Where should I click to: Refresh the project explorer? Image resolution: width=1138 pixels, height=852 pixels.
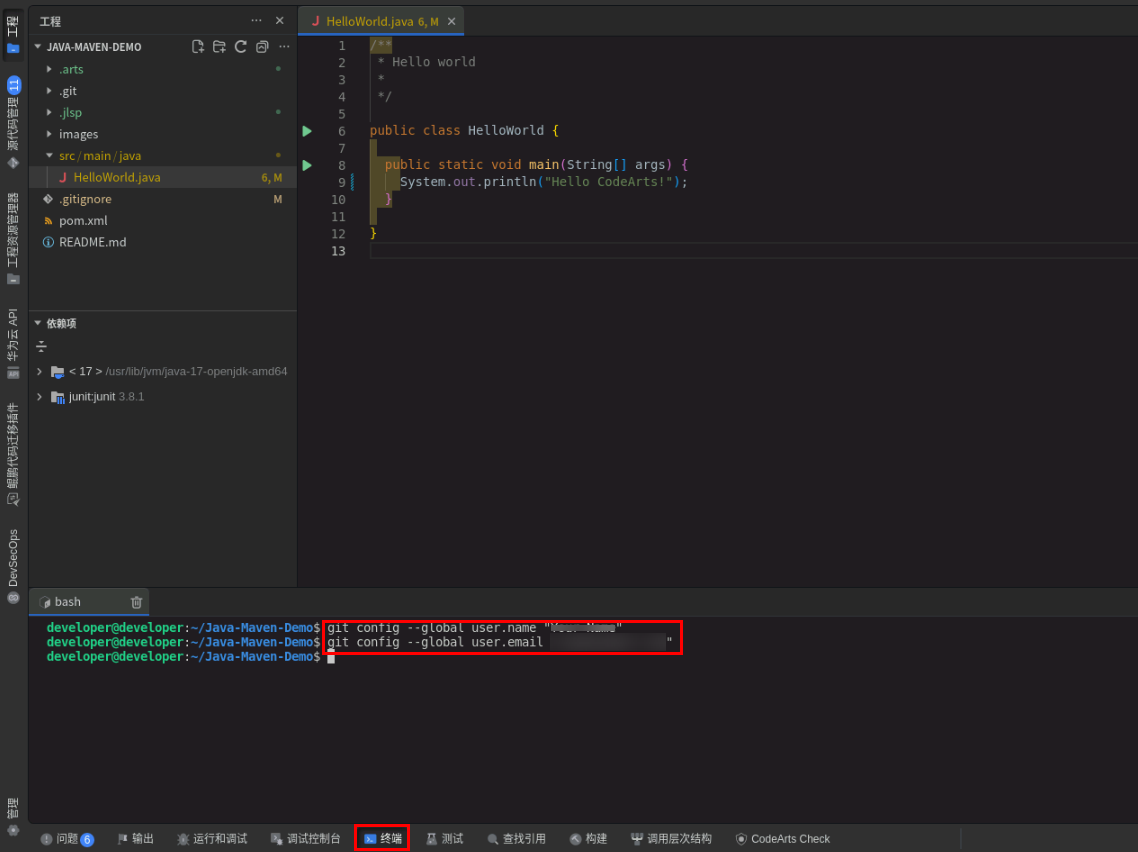coord(240,46)
